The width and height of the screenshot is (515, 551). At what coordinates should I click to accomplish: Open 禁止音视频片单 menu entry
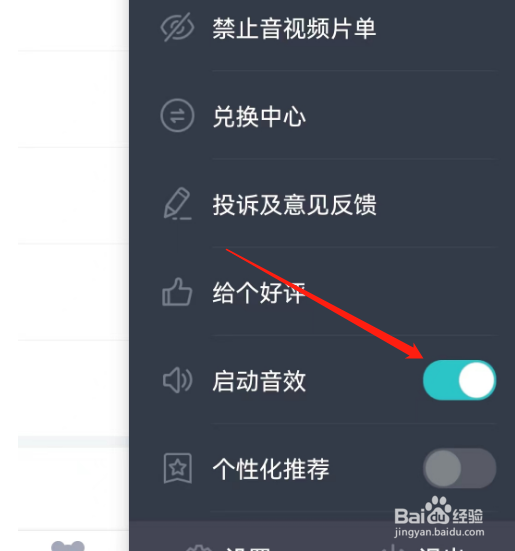294,28
